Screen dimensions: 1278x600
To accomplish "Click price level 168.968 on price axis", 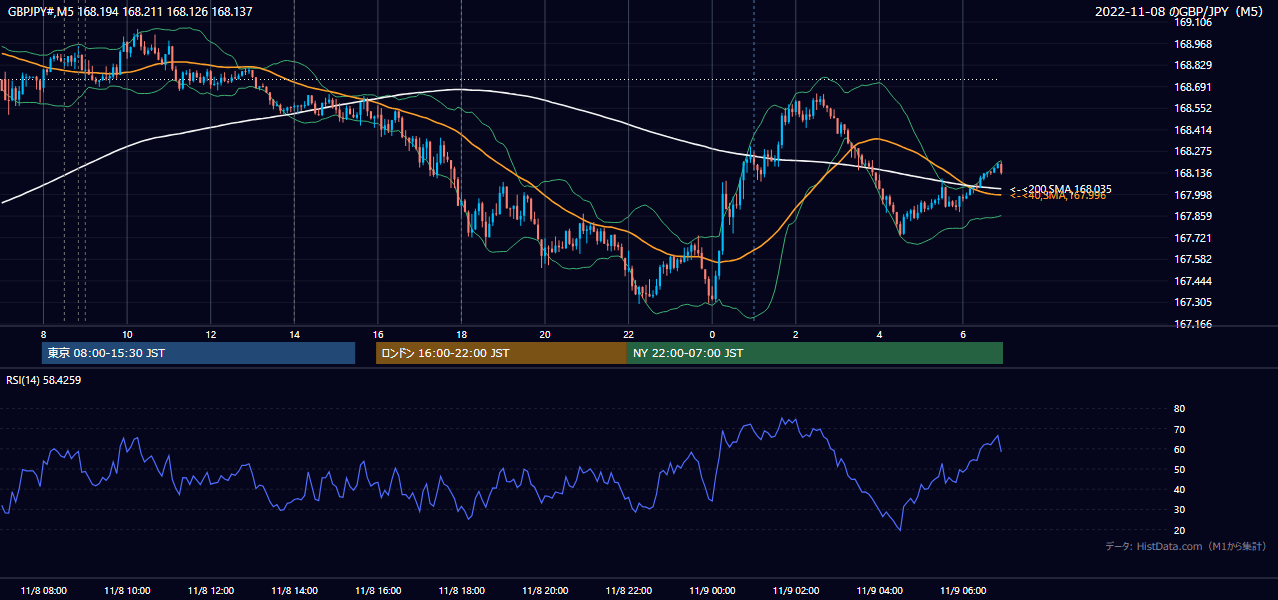I will (1193, 44).
